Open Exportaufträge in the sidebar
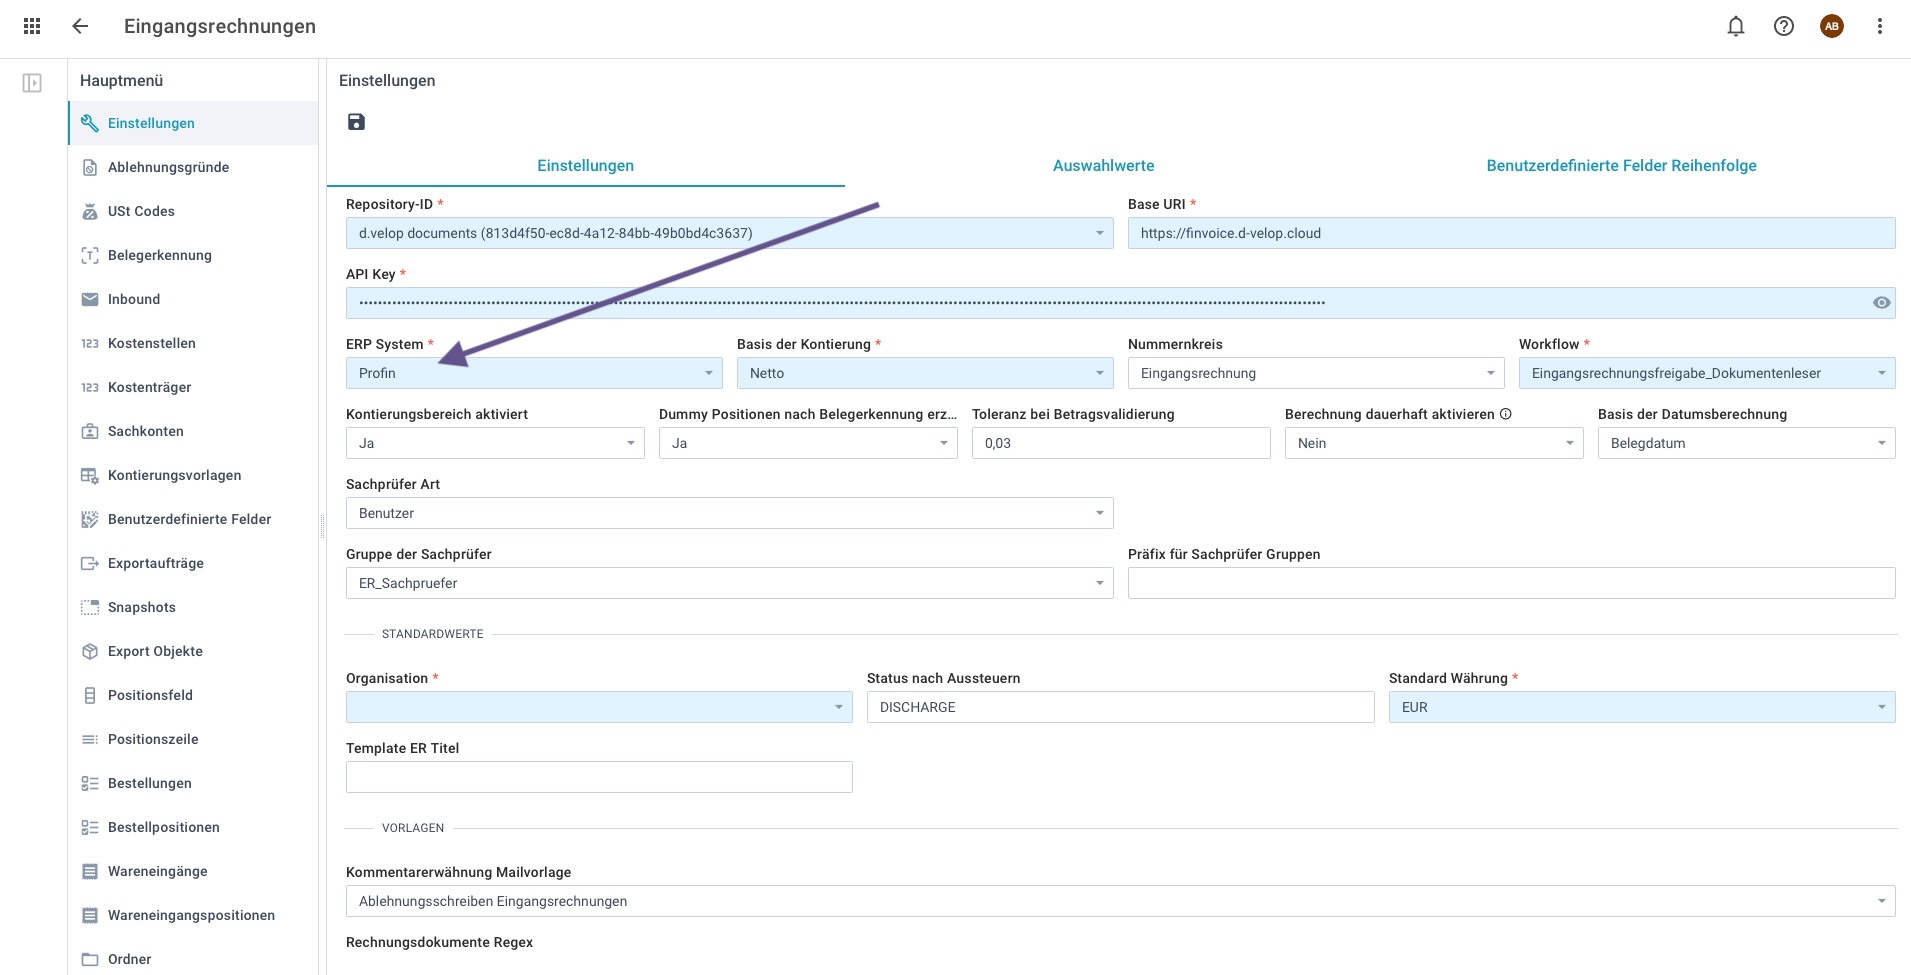 point(156,563)
